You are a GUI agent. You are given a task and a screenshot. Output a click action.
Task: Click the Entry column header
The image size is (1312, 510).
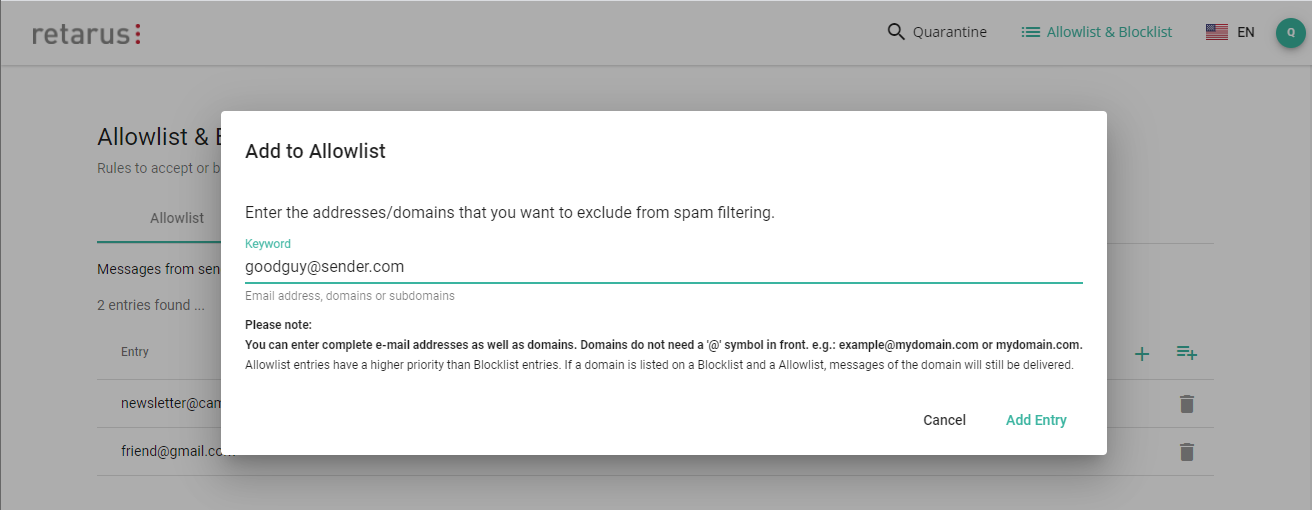click(x=135, y=352)
